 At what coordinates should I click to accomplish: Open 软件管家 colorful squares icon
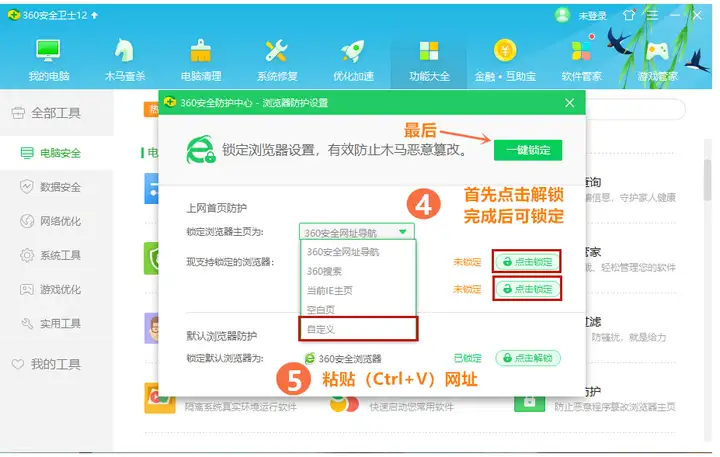click(581, 51)
